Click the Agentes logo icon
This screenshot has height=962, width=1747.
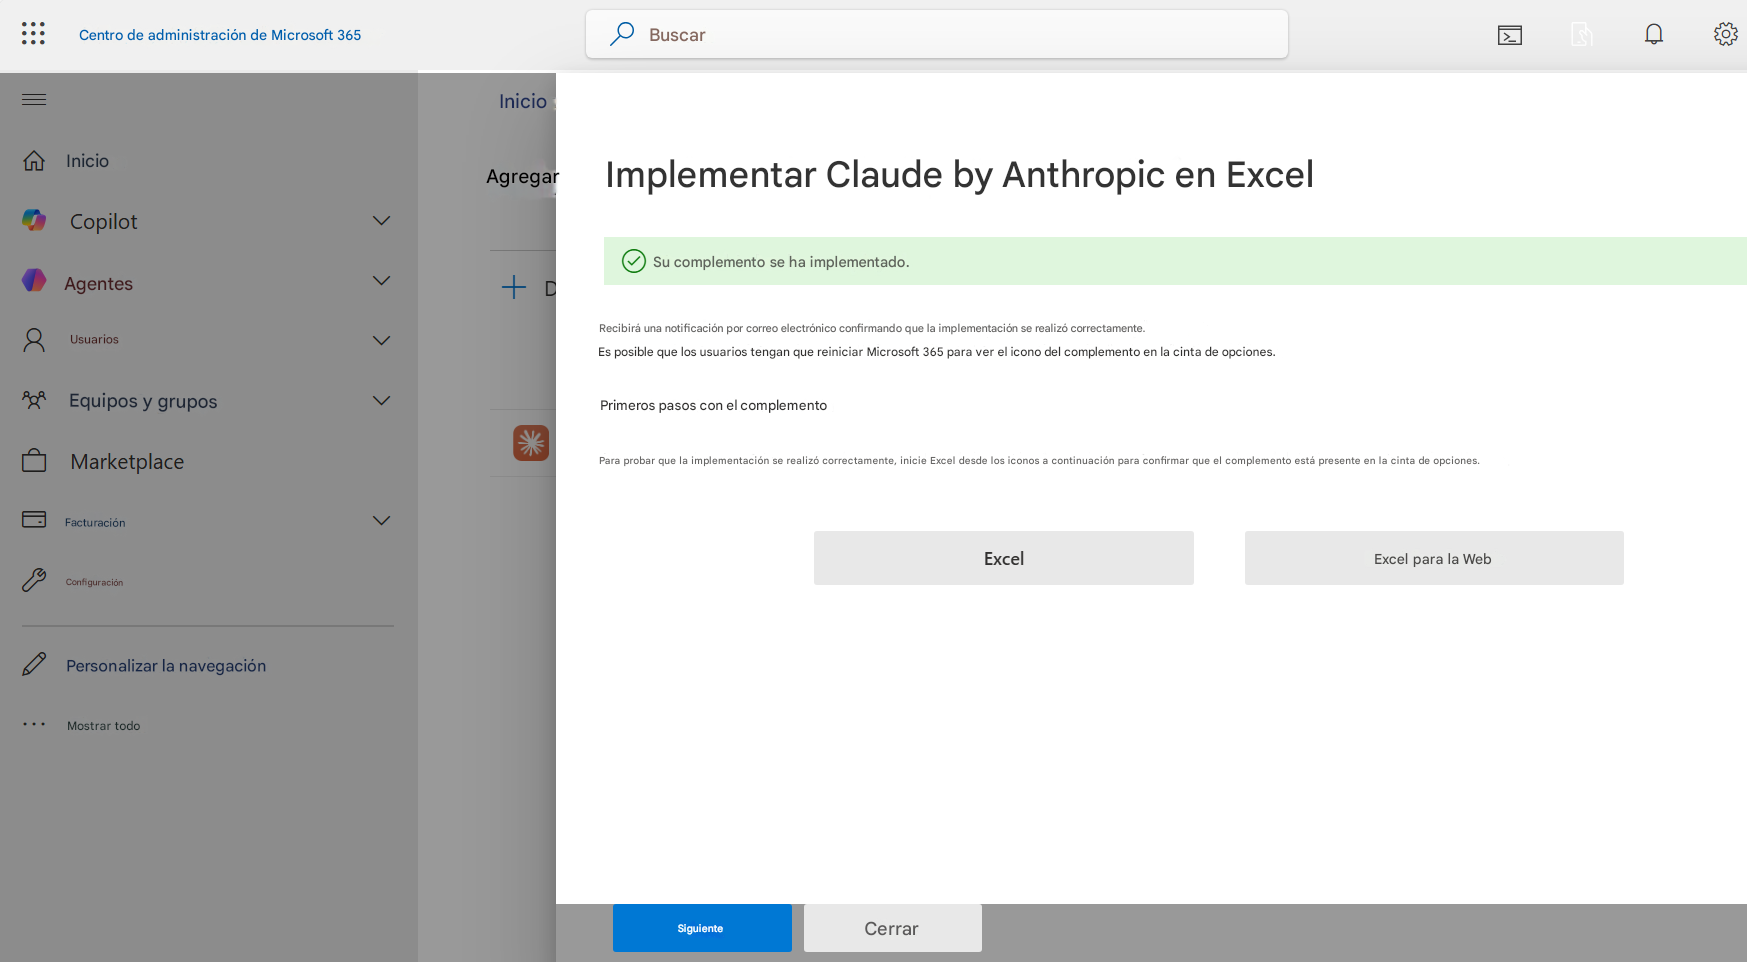pos(34,281)
